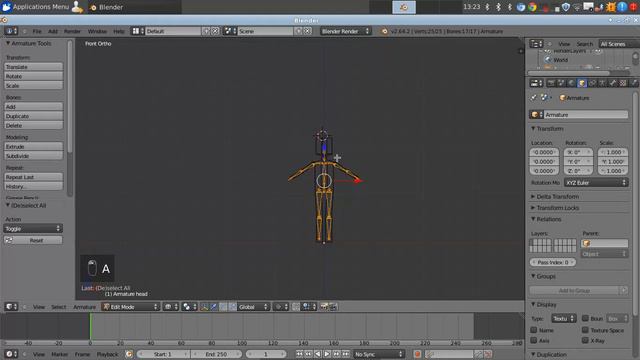Click the info editor type icon in top bar
Image resolution: width=640 pixels, height=360 pixels.
click(x=11, y=31)
